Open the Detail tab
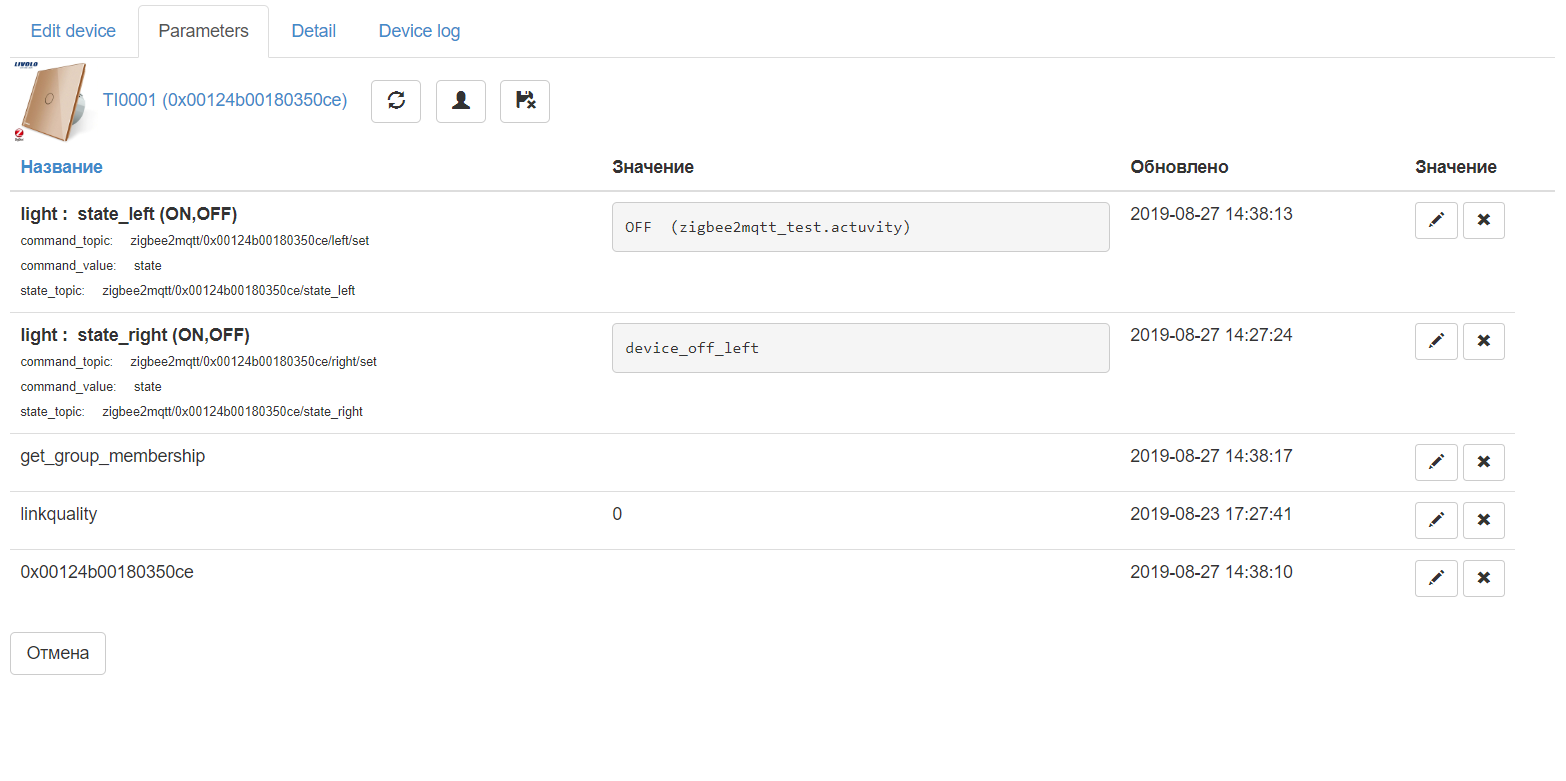This screenshot has height=781, width=1566. (x=313, y=31)
